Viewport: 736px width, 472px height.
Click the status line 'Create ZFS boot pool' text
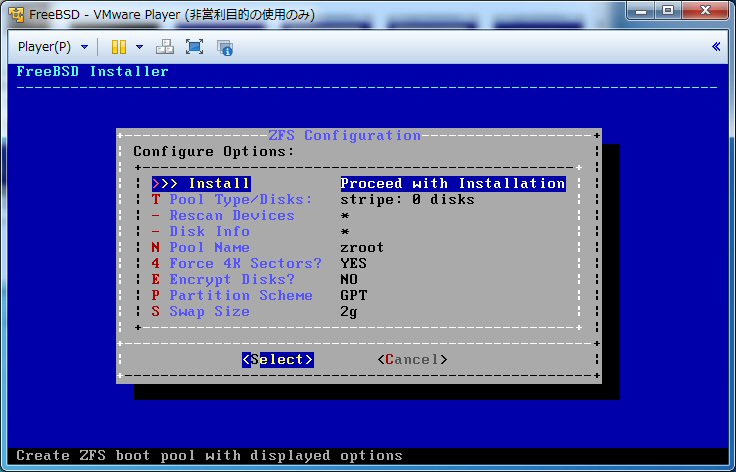point(209,456)
